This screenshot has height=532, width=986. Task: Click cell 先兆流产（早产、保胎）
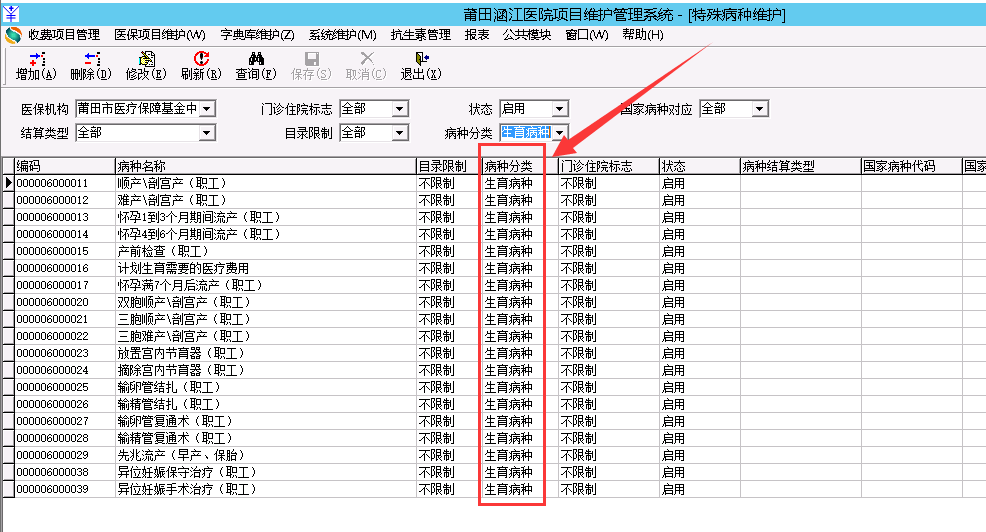[266, 455]
